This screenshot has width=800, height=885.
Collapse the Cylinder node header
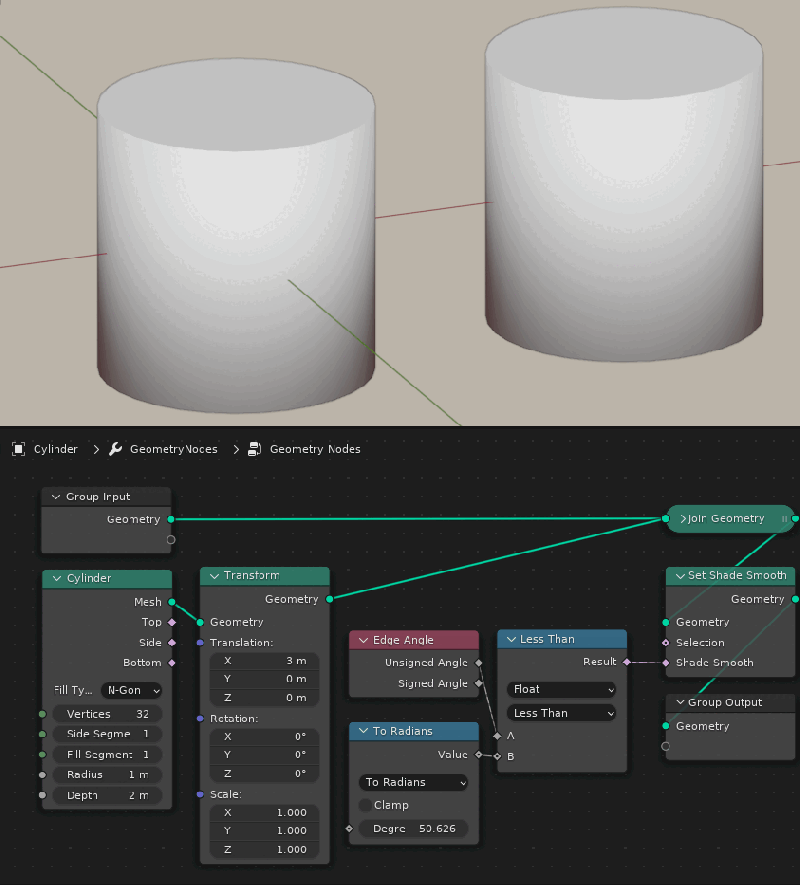click(x=55, y=578)
